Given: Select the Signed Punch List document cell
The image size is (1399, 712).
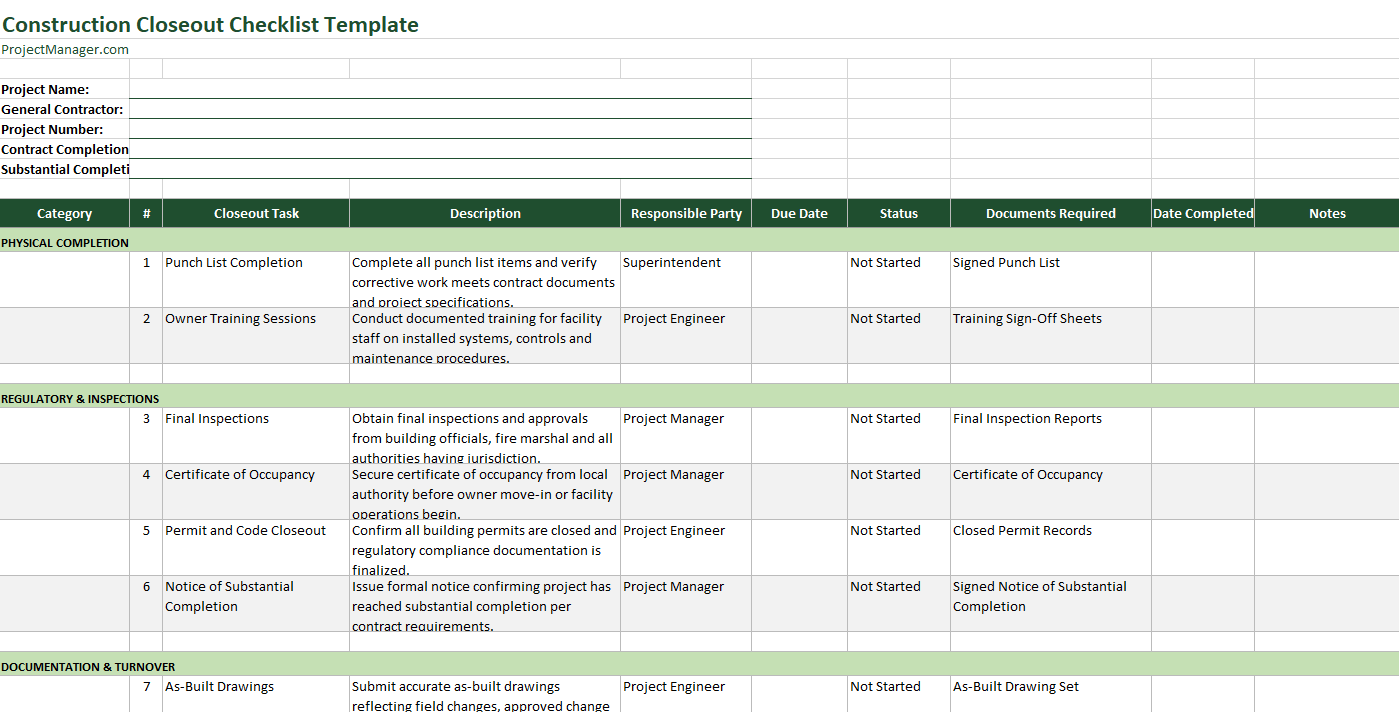Looking at the screenshot, I should 1051,279.
